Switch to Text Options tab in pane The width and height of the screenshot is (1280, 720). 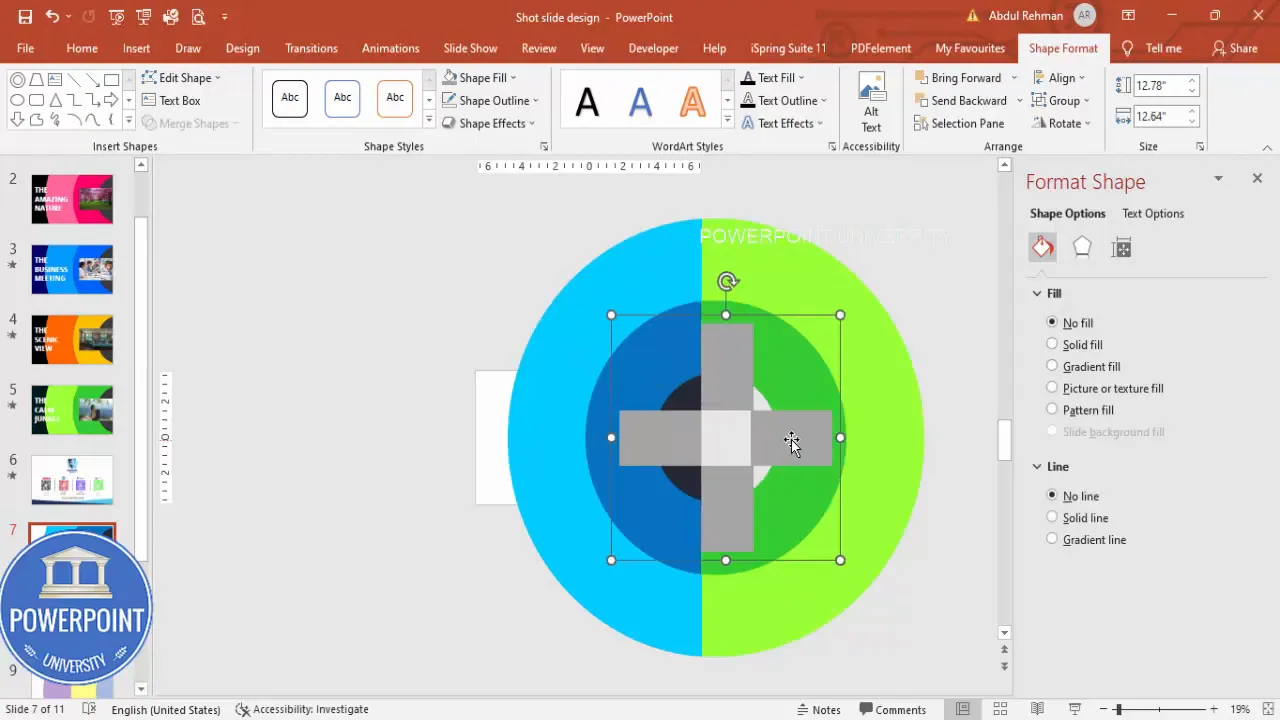[1152, 214]
